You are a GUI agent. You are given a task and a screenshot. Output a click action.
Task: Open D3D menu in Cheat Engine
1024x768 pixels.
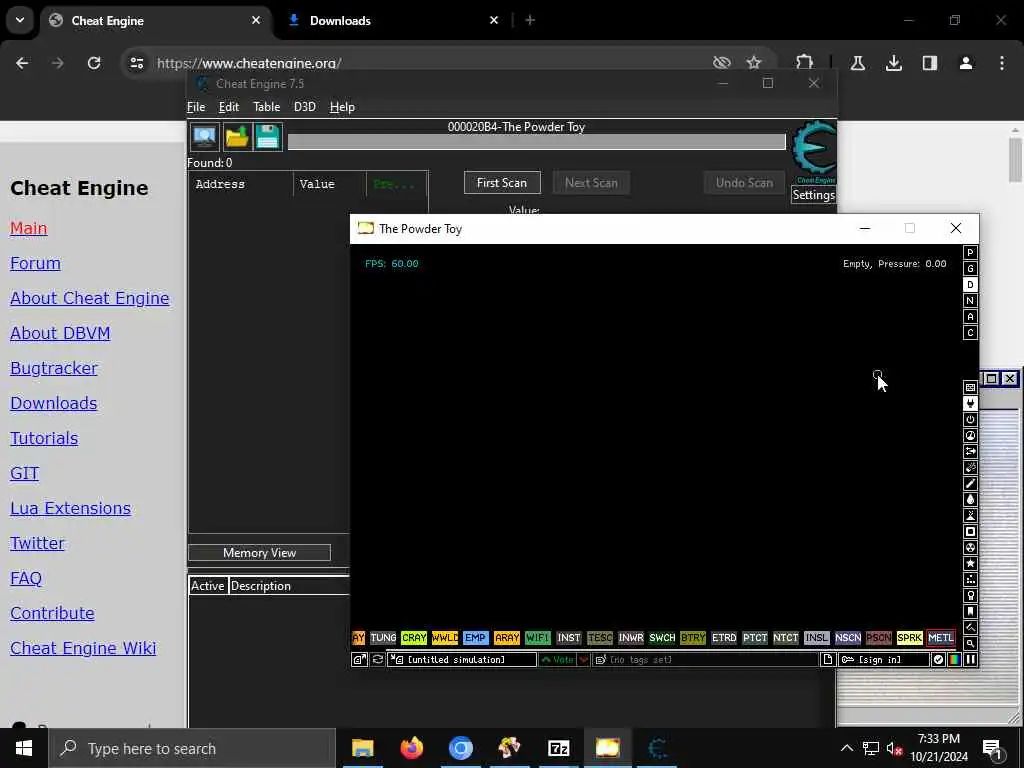click(x=304, y=107)
